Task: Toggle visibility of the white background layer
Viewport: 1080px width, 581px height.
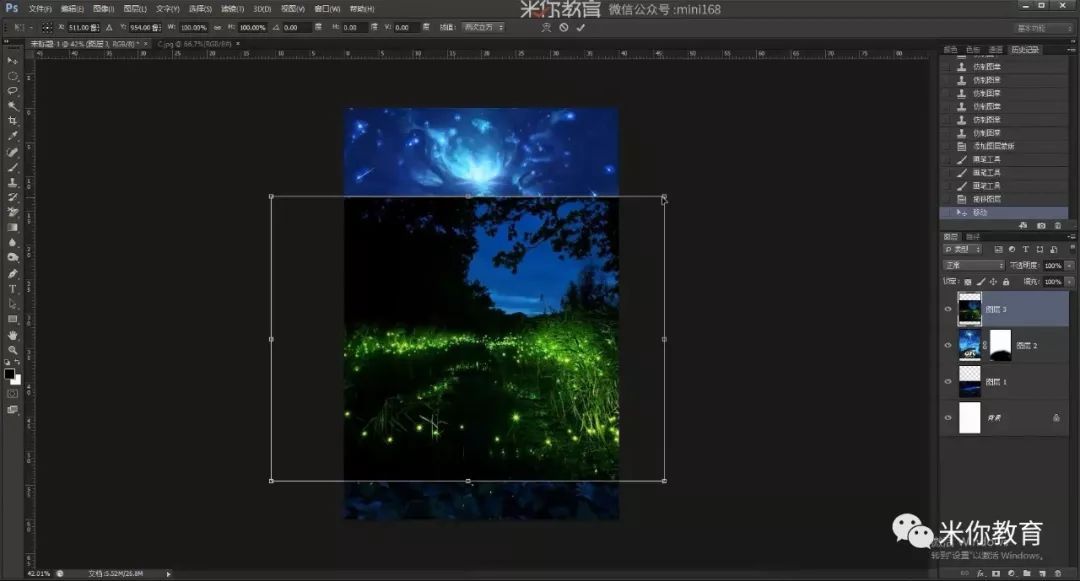Action: point(948,418)
